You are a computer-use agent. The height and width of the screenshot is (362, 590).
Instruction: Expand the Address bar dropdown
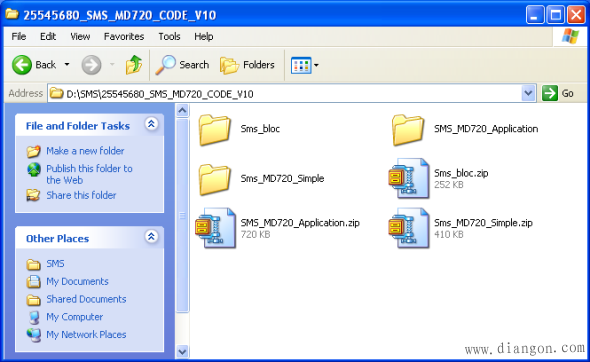tap(528, 93)
